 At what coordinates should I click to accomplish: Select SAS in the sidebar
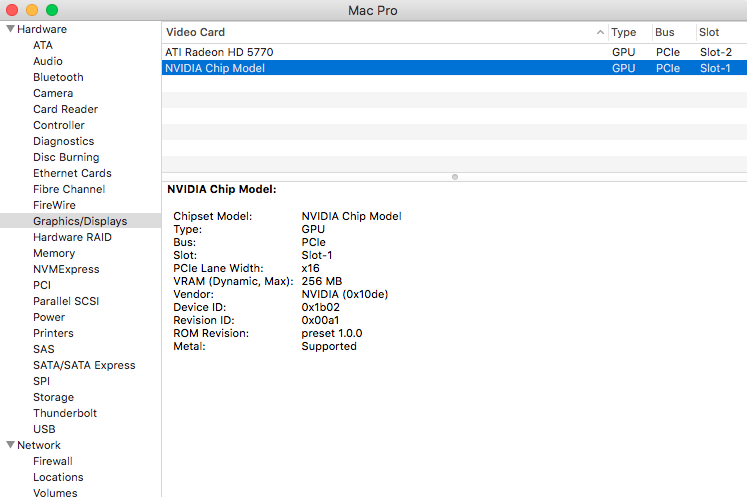[x=44, y=349]
